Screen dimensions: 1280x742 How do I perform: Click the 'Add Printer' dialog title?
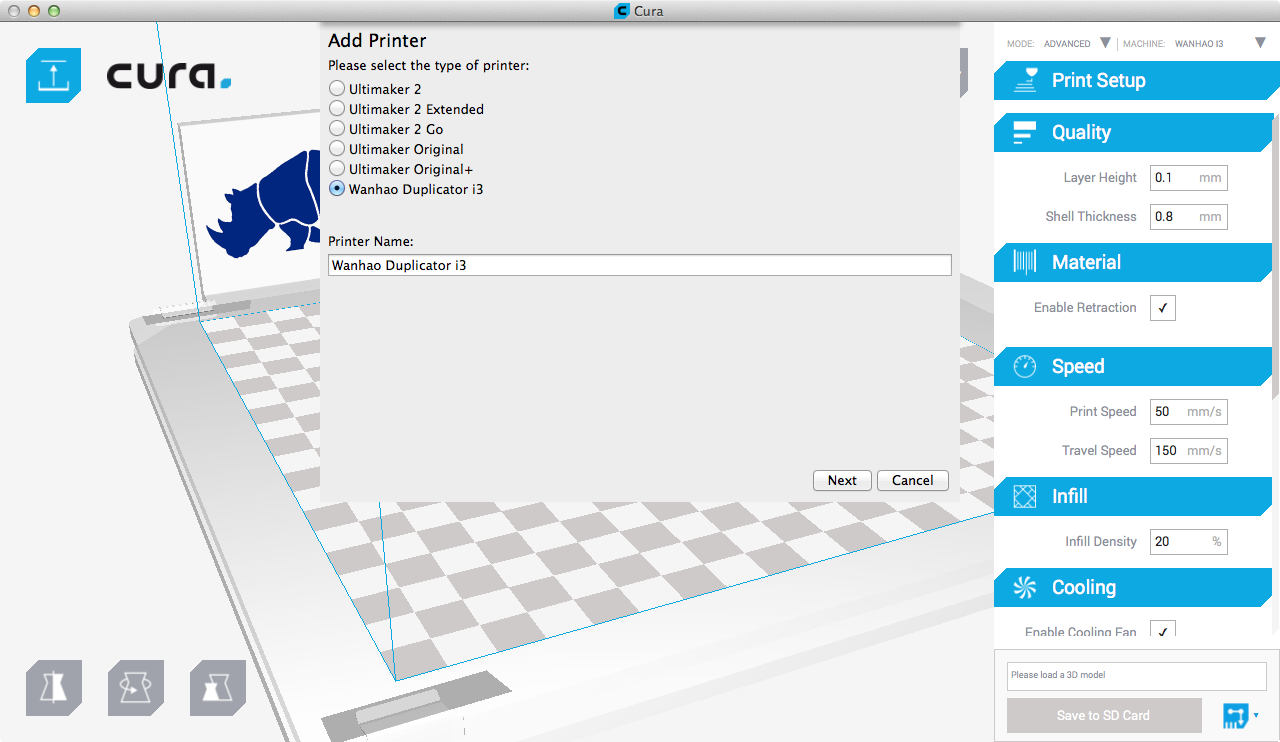pyautogui.click(x=377, y=41)
